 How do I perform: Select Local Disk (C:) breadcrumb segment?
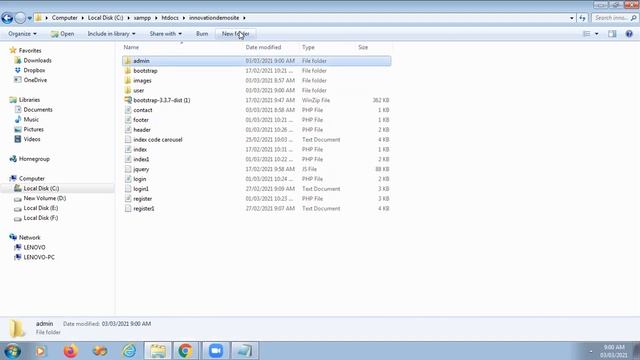(105, 18)
